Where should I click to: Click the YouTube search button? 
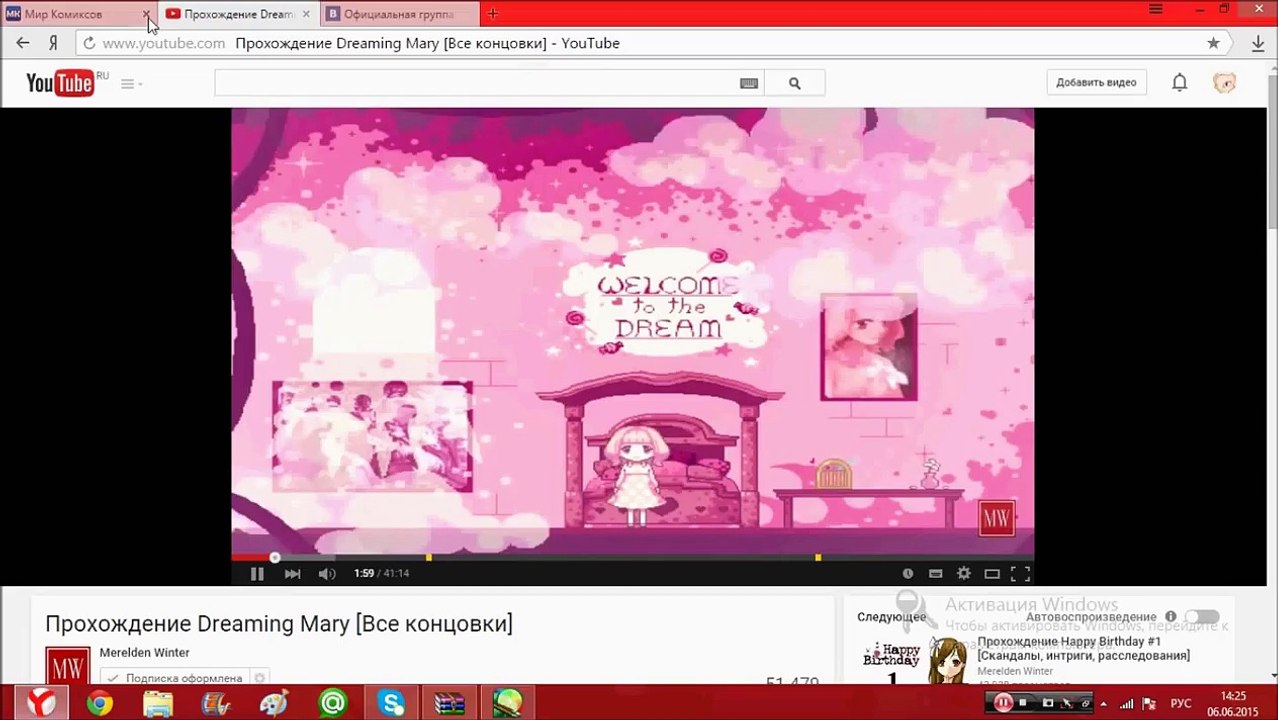[x=795, y=83]
